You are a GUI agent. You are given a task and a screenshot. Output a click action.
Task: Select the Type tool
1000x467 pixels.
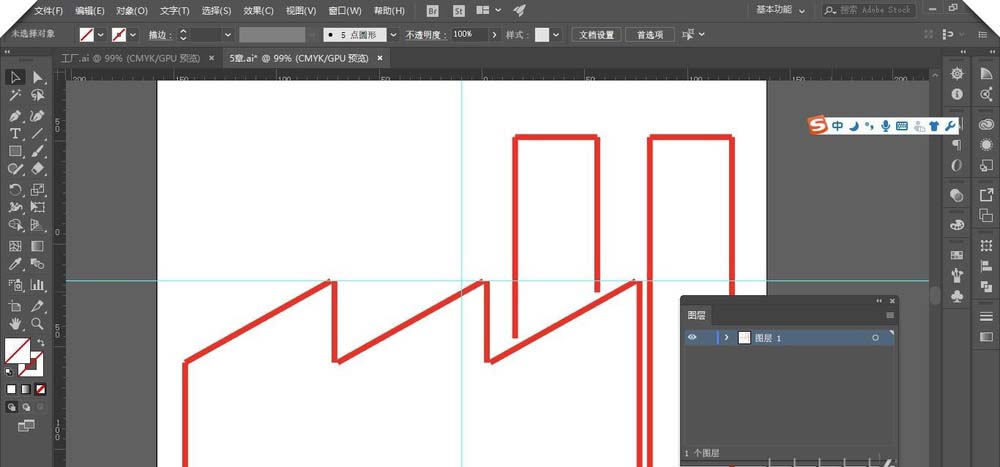click(15, 133)
